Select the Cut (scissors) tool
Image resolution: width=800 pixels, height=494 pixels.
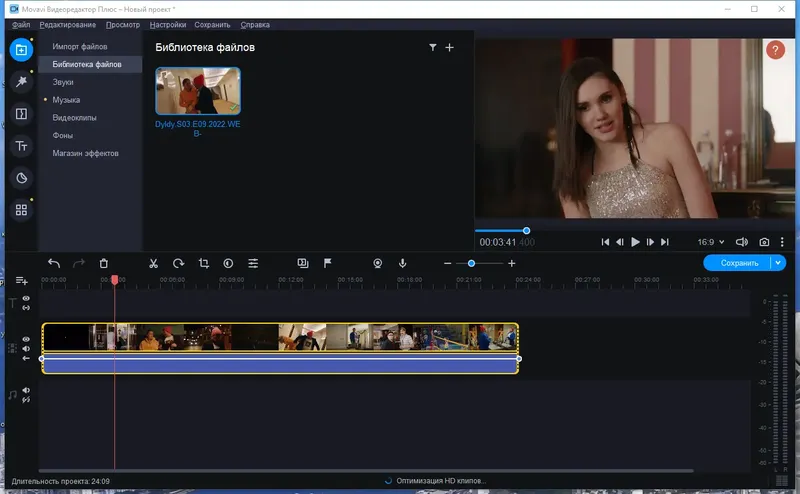point(153,263)
